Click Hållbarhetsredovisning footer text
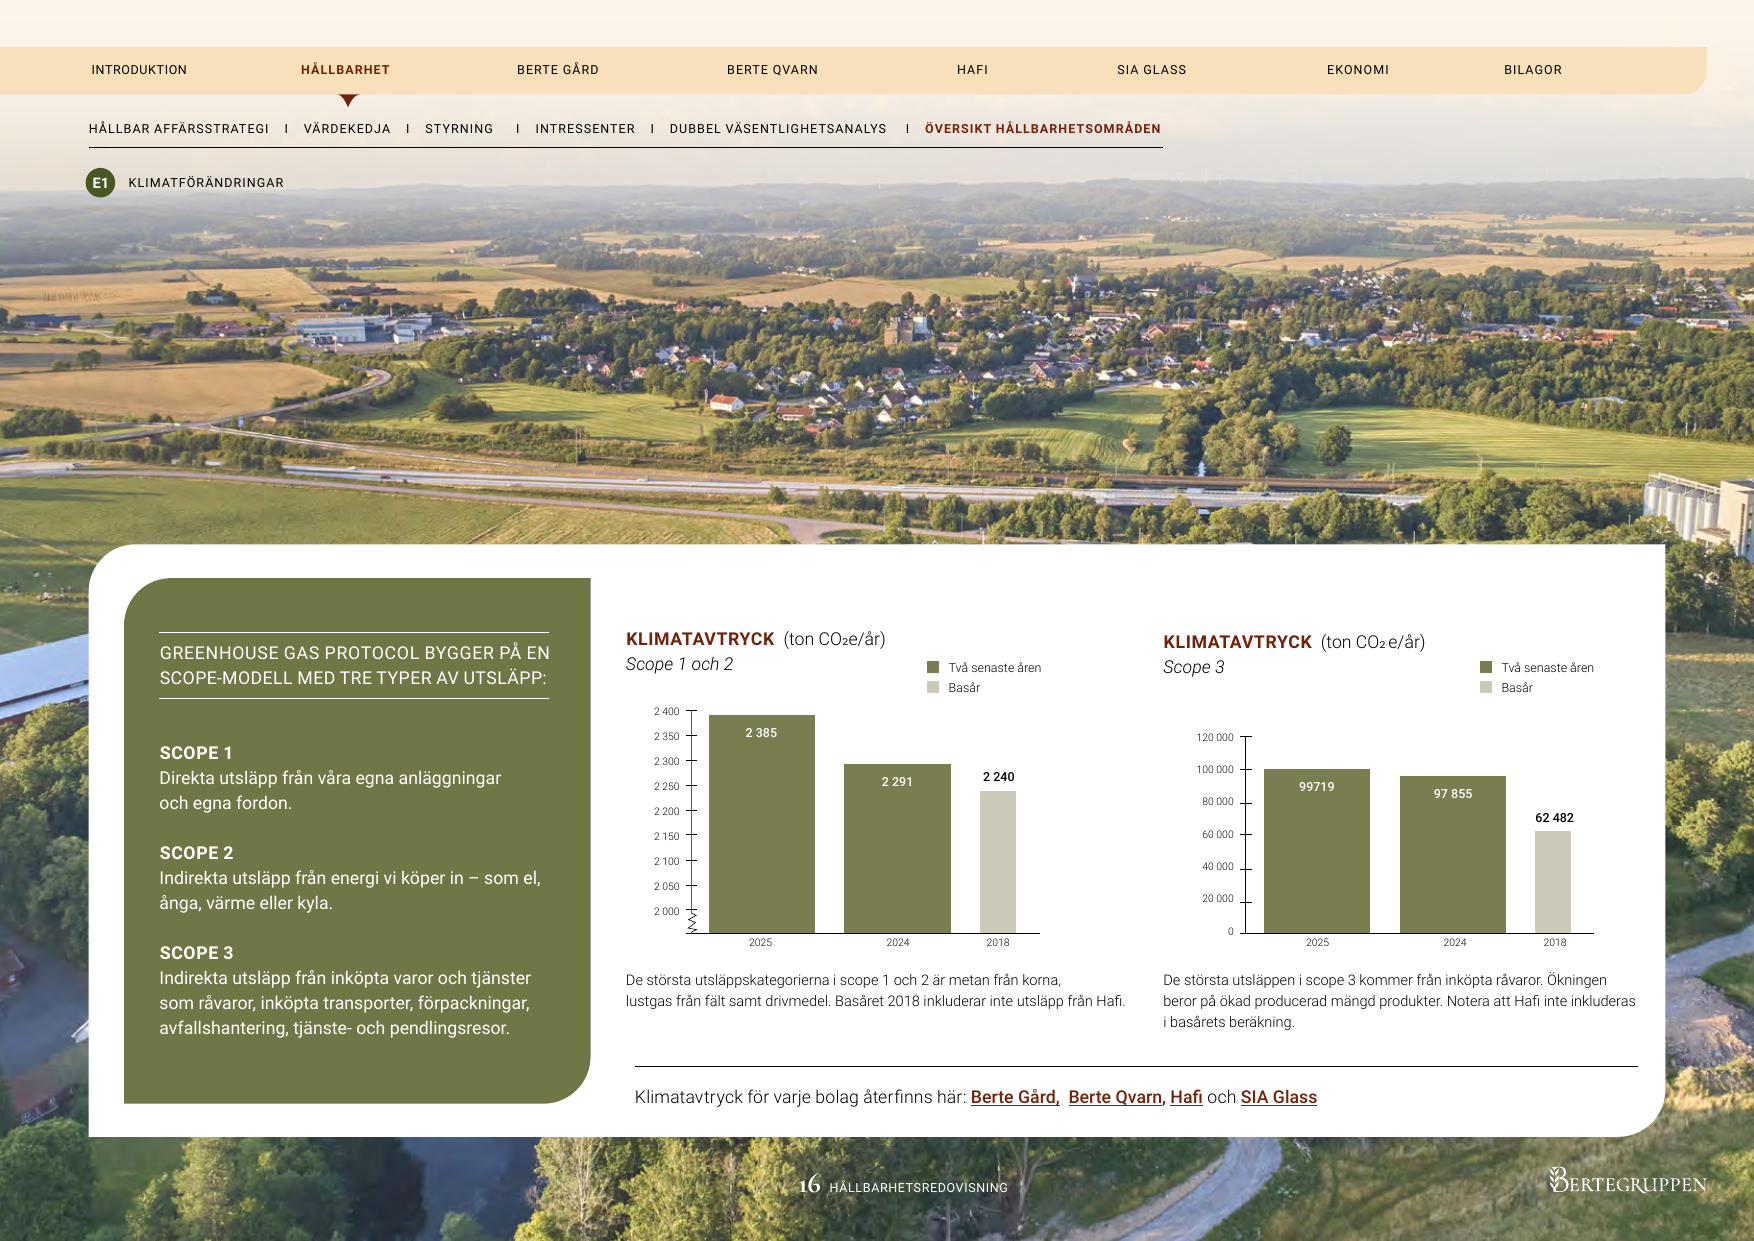The image size is (1754, 1241). coord(919,1188)
